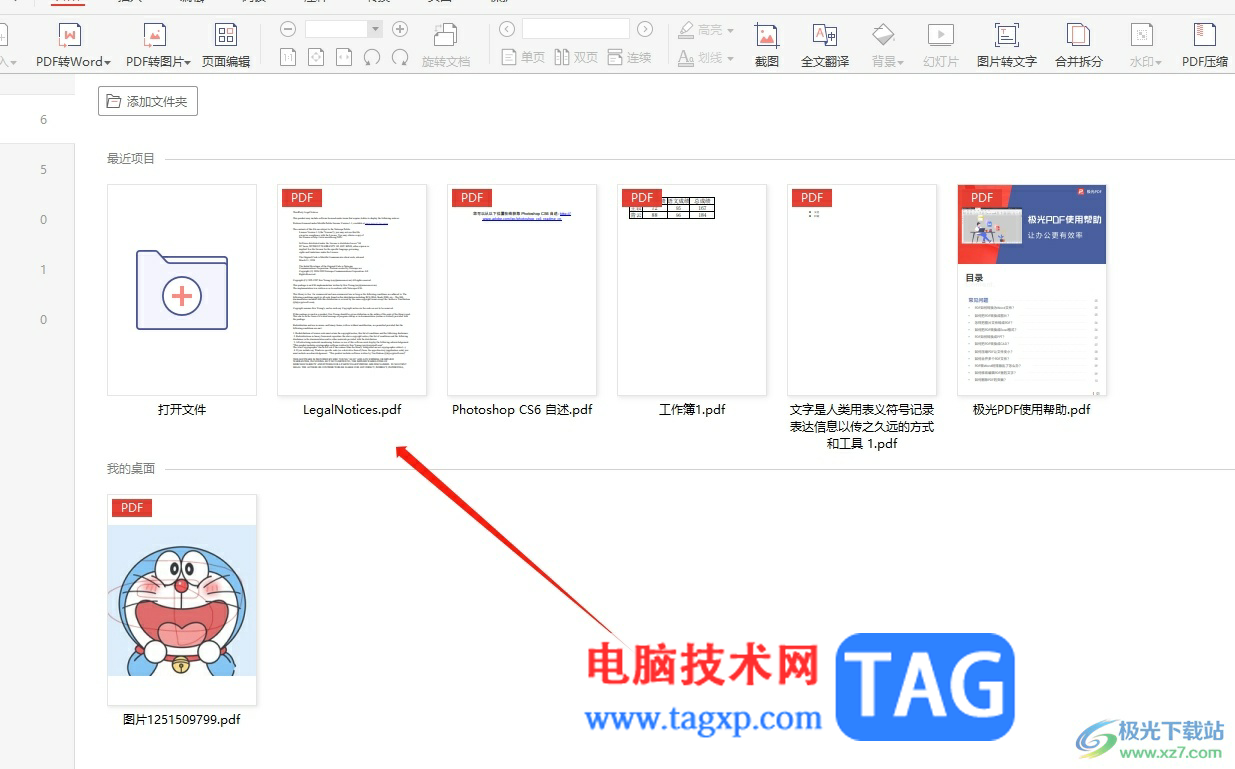Open the PDF转图片 converter
1235x769 pixels.
157,45
